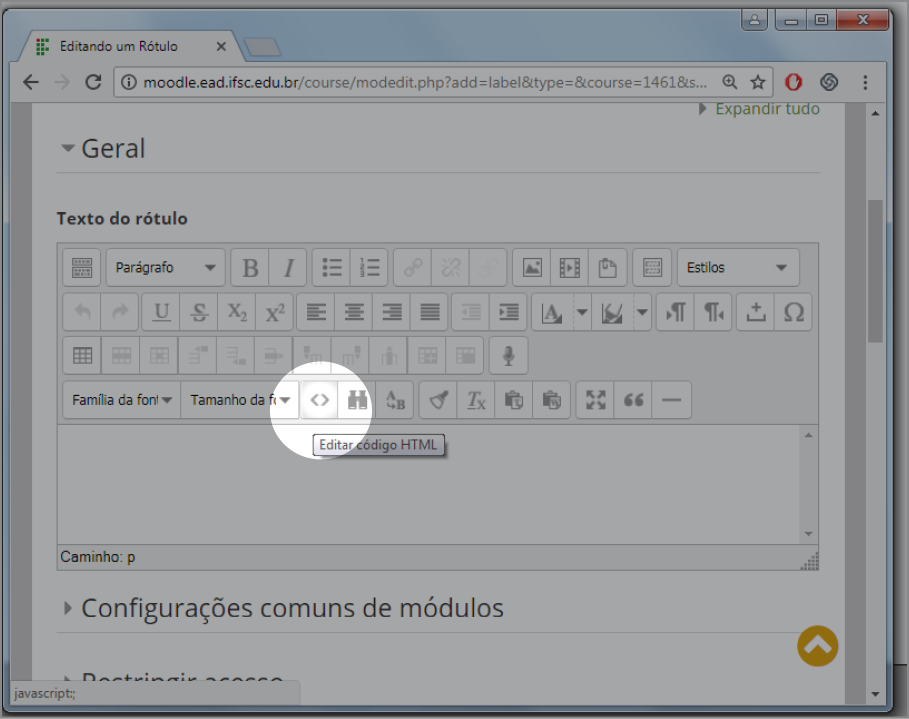
Task: Toggle Italic formatting
Action: point(288,268)
